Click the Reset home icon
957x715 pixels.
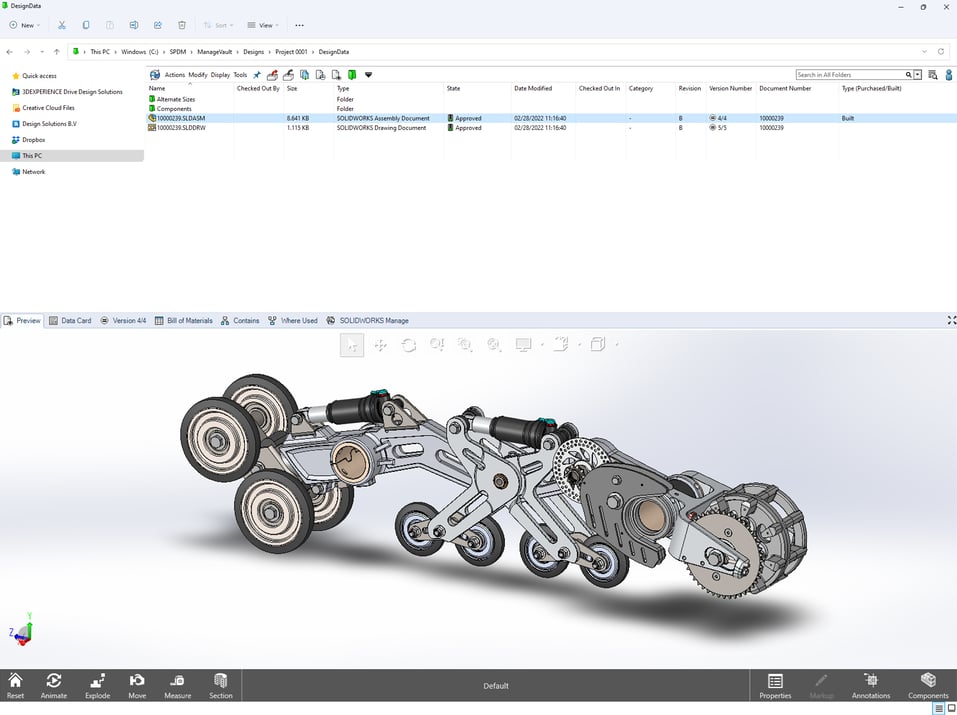pos(15,685)
